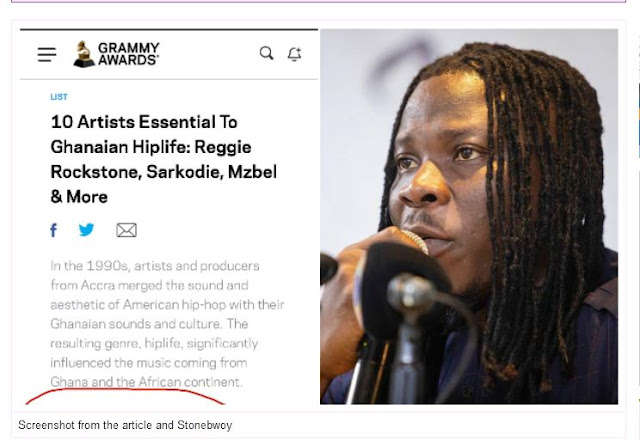The width and height of the screenshot is (640, 441).
Task: Click the Grammy gramophone logo
Action: point(84,54)
